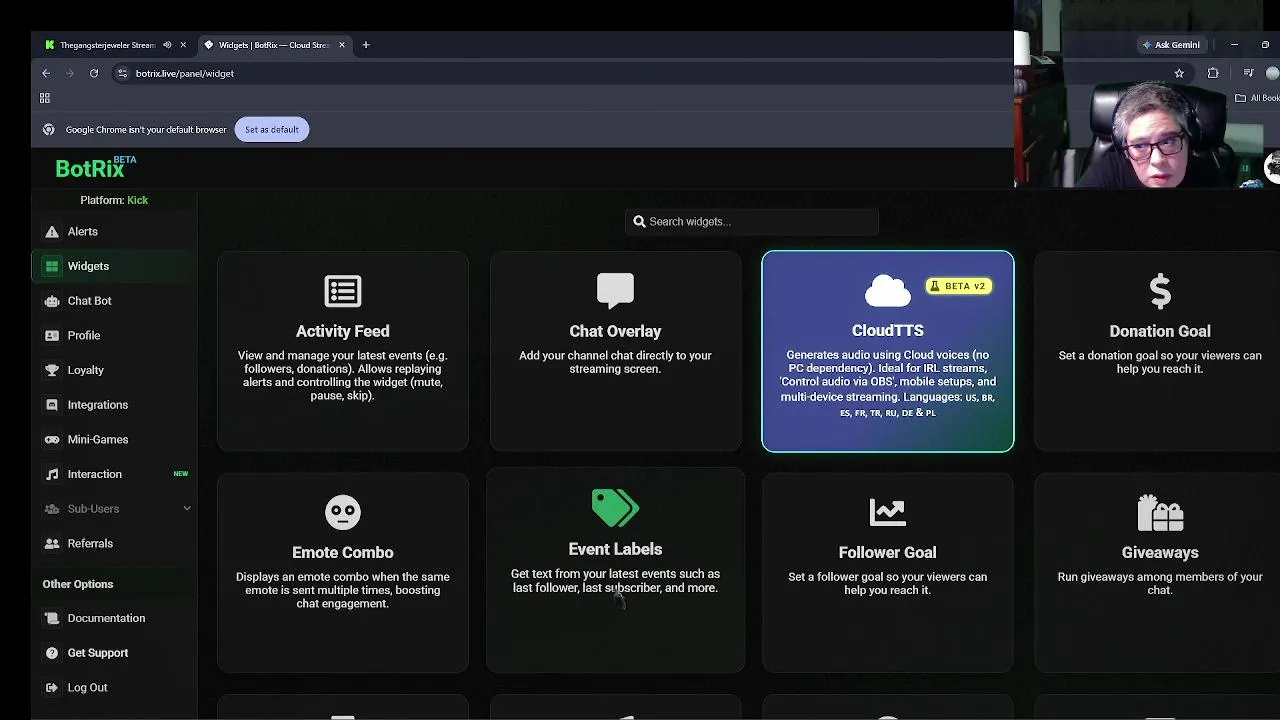Viewport: 1280px width, 720px height.
Task: Open Loyalty section
Action: coord(114,370)
